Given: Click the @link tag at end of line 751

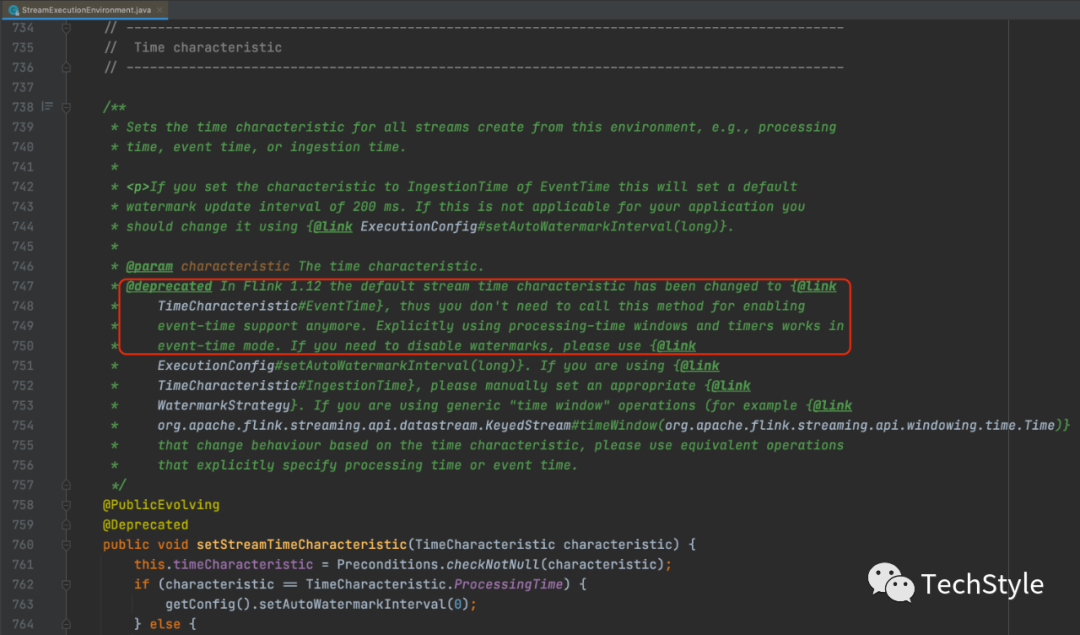Looking at the screenshot, I should [x=700, y=366].
